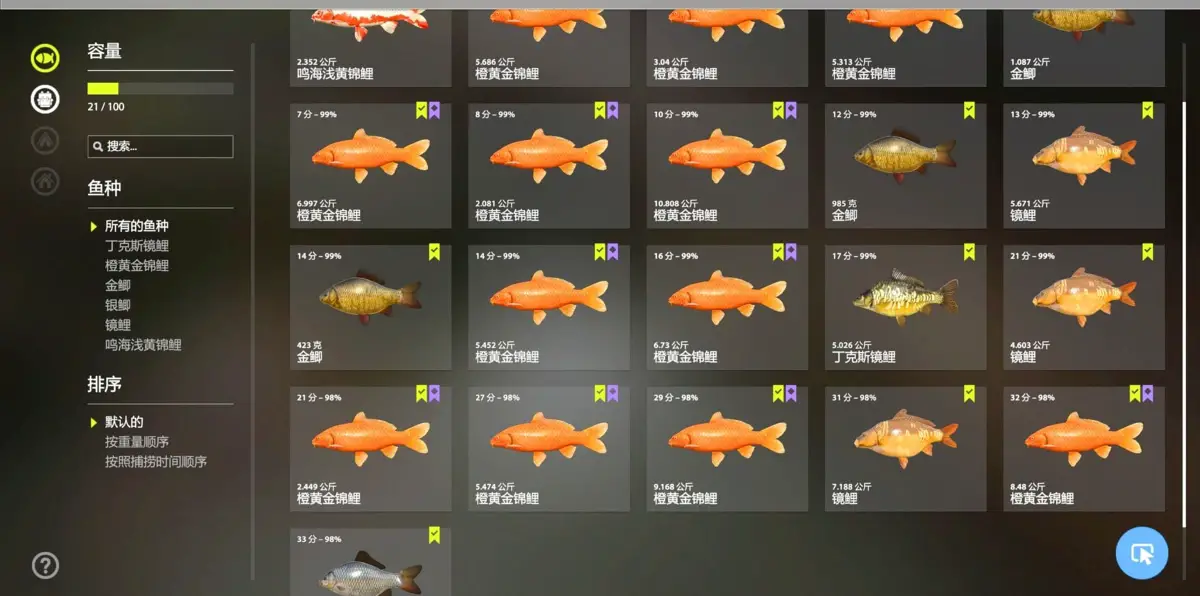Open the backpack inventory icon in sidebar

(x=45, y=99)
